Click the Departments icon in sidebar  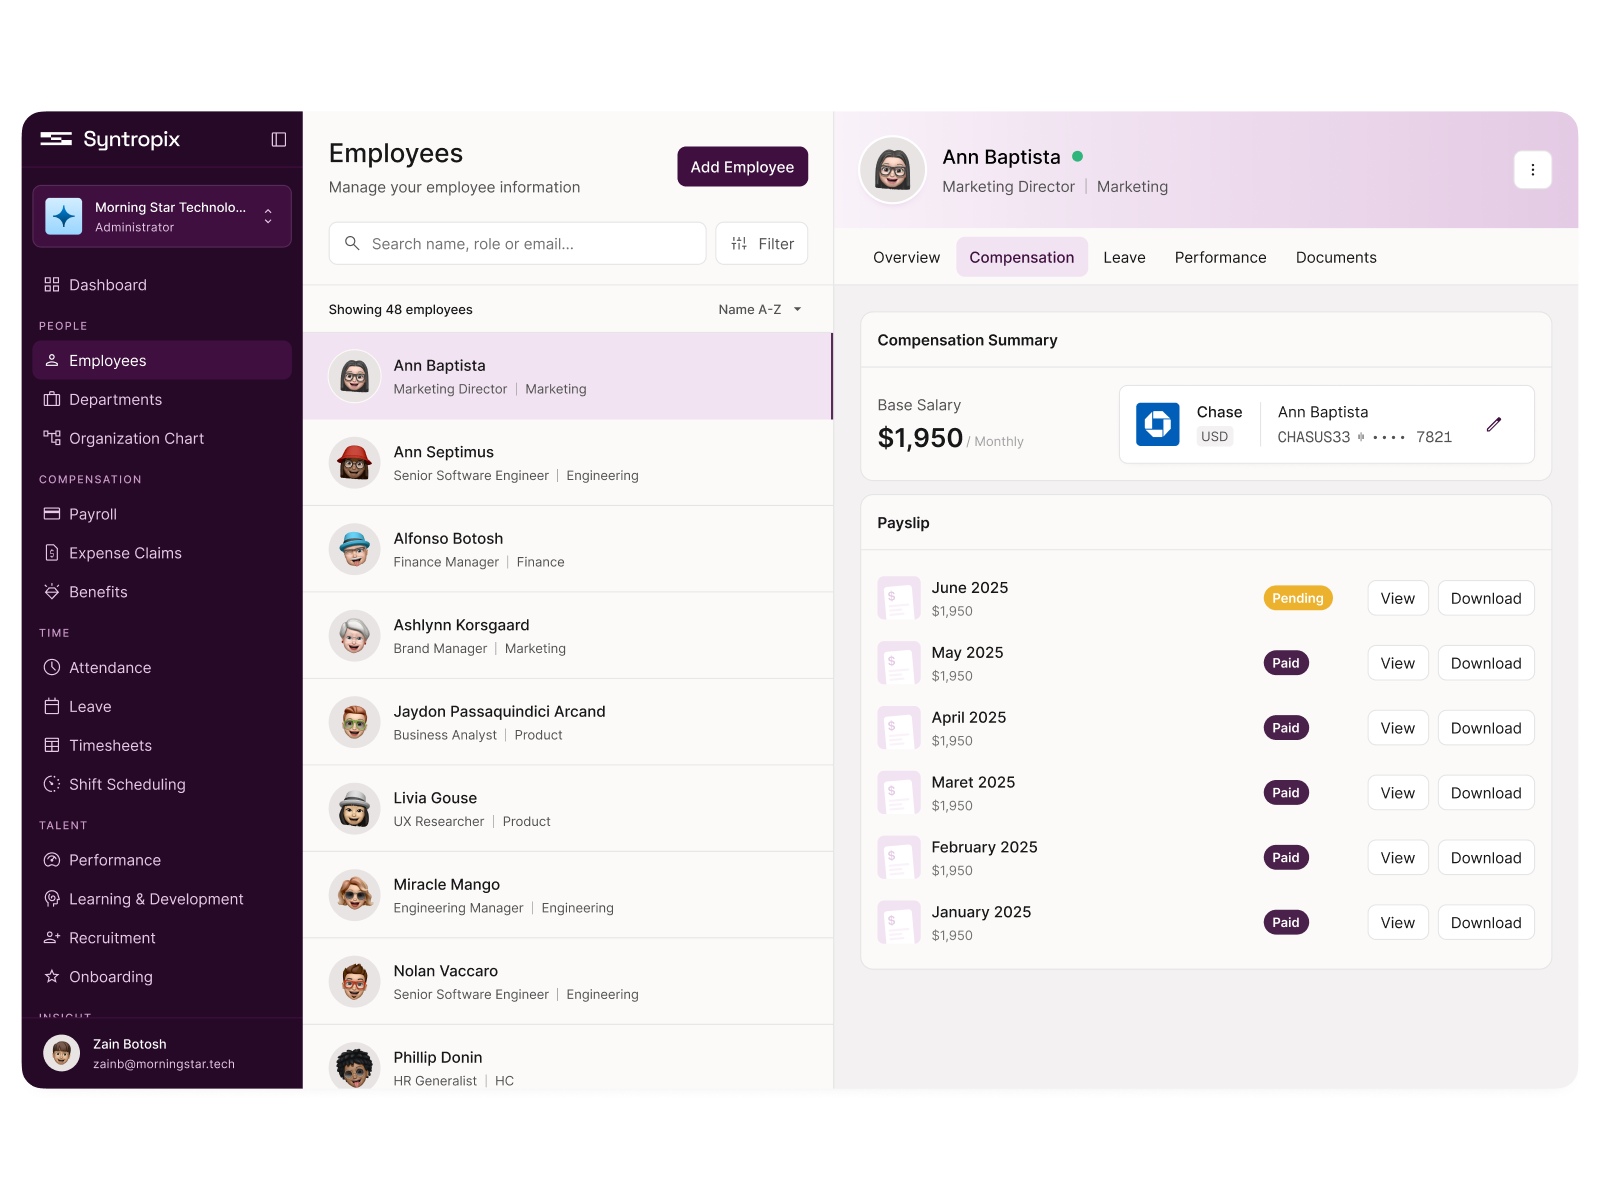tap(52, 399)
